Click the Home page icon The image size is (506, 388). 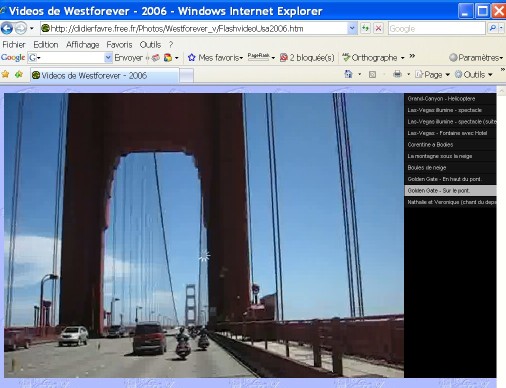(348, 74)
